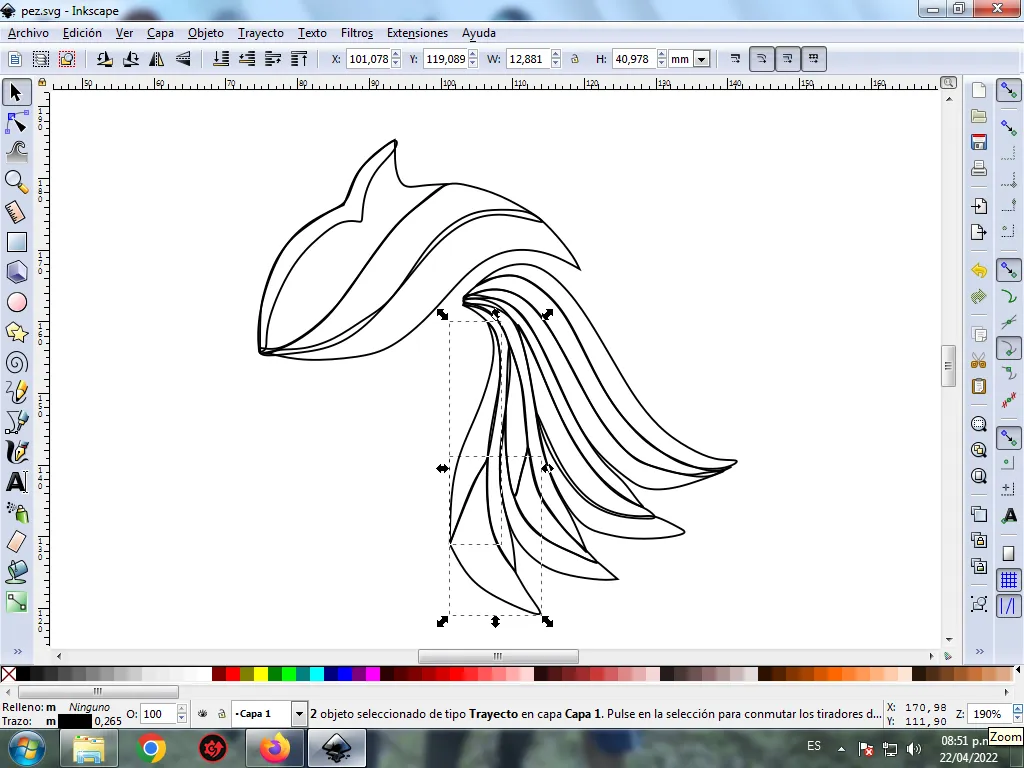Image resolution: width=1024 pixels, height=768 pixels.
Task: Increase the height H spinner
Action: click(662, 55)
